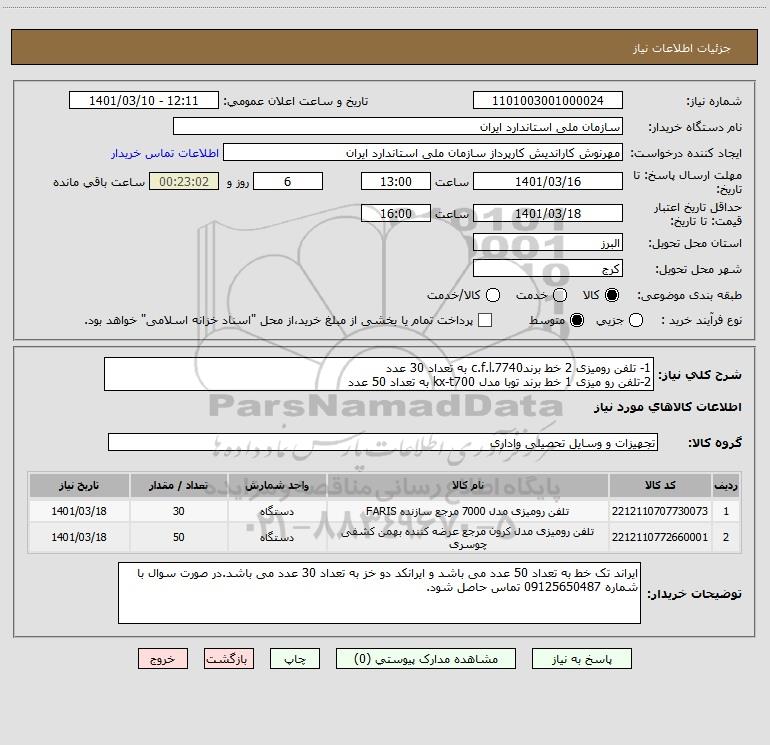Click the response deadline date 1401/03/16
Image resolution: width=770 pixels, height=745 pixels.
tap(548, 181)
